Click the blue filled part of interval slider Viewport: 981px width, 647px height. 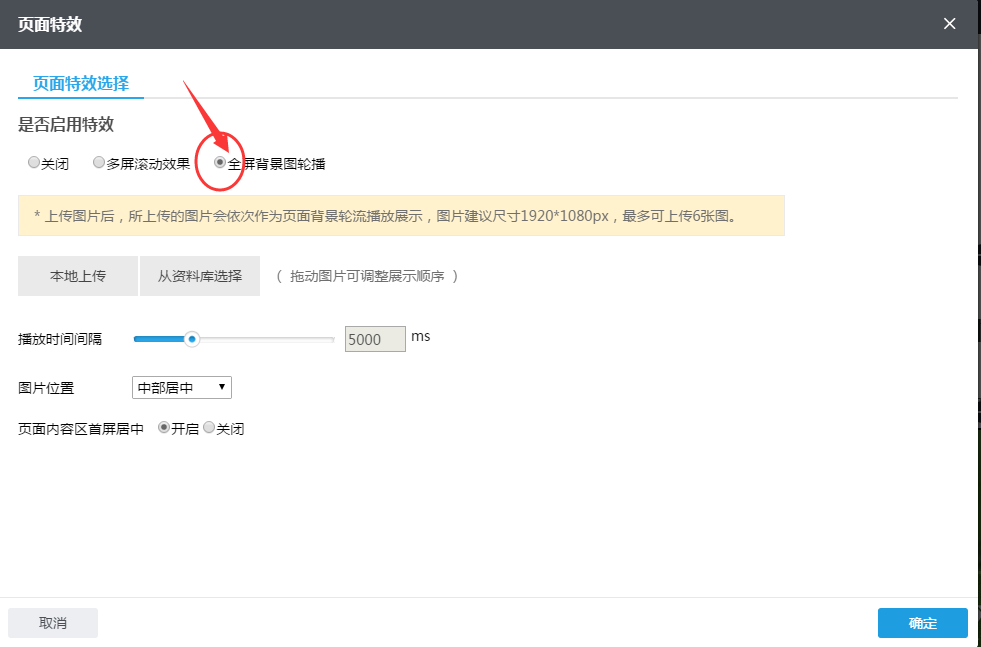(158, 339)
